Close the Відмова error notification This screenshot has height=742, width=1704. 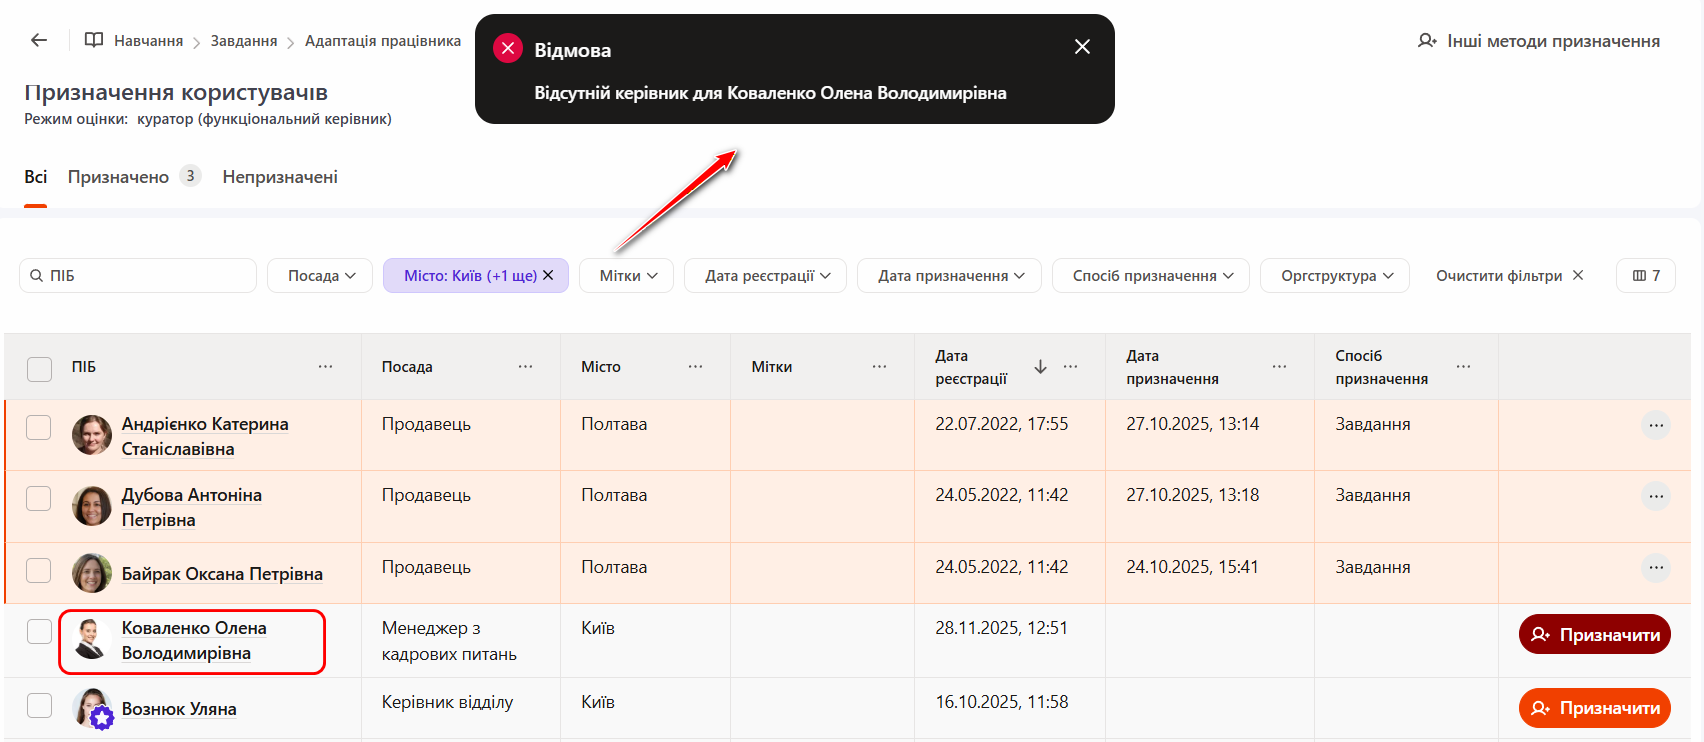(x=1082, y=47)
